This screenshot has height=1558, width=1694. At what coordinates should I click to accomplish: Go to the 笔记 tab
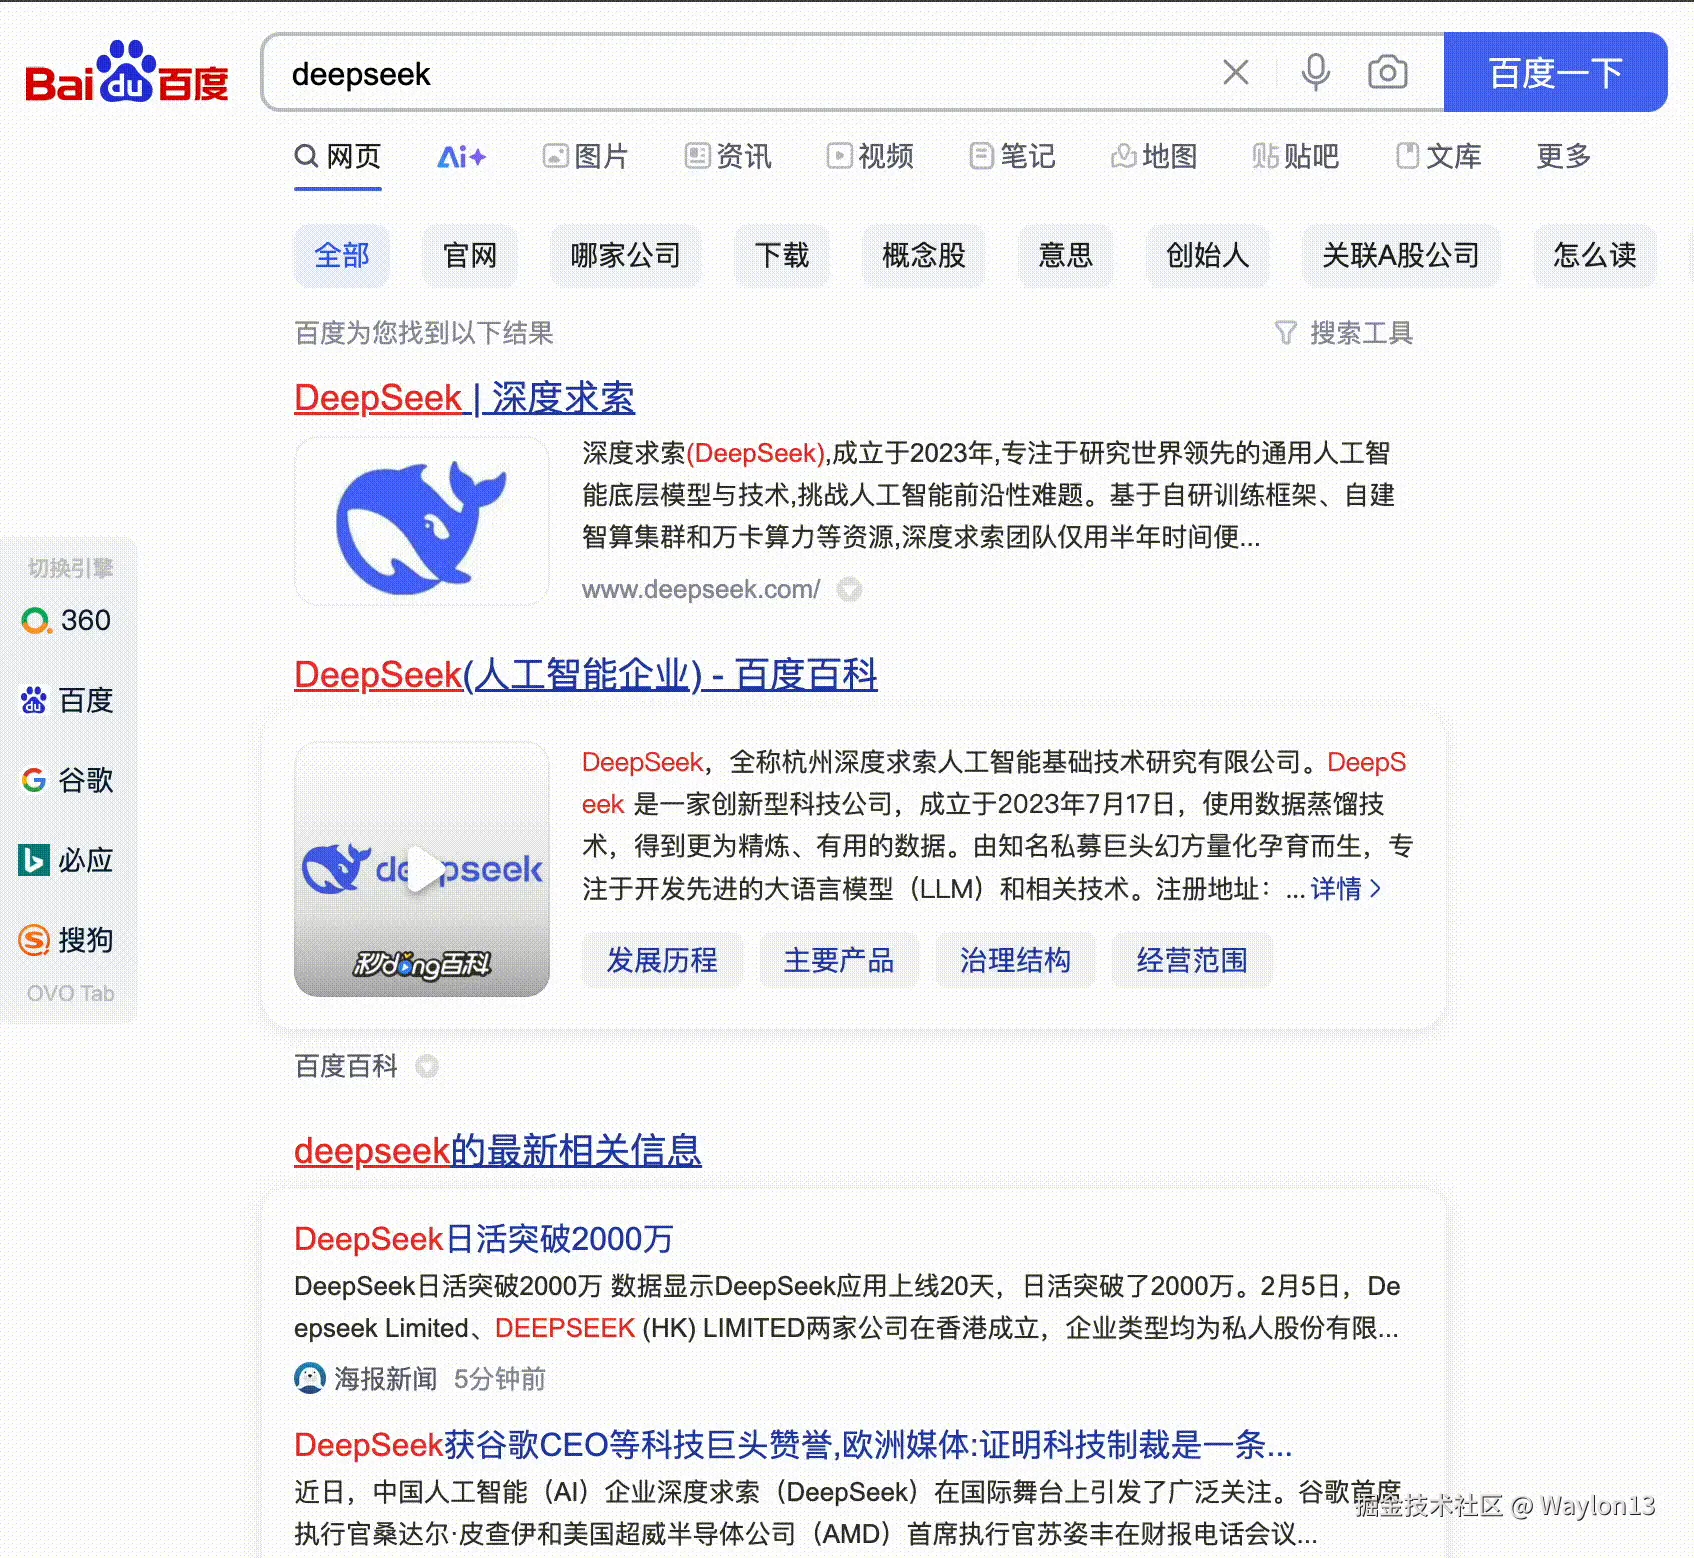1012,156
